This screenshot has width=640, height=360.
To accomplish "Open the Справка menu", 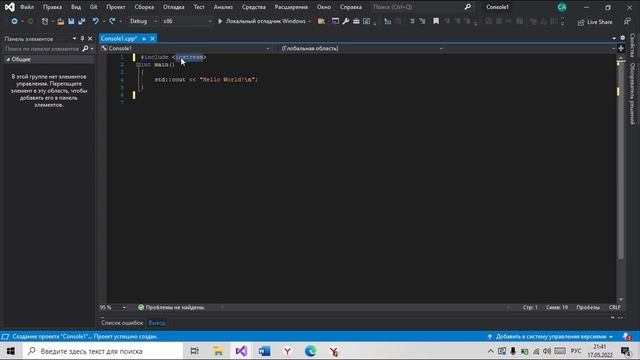I will pos(351,7).
